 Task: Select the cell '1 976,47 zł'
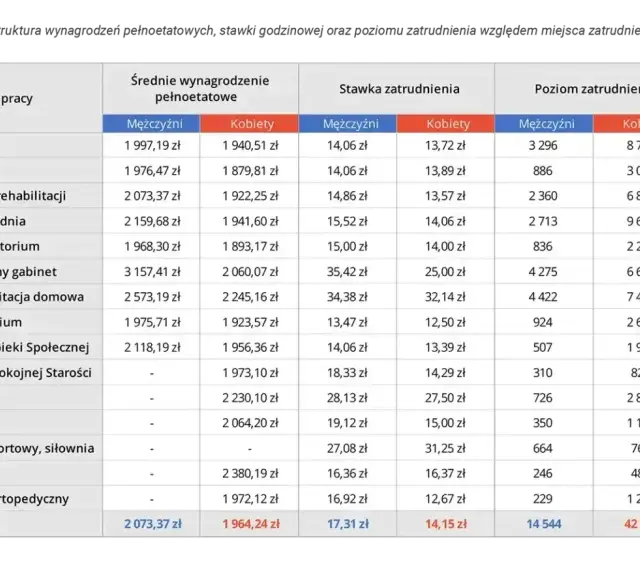(x=152, y=171)
